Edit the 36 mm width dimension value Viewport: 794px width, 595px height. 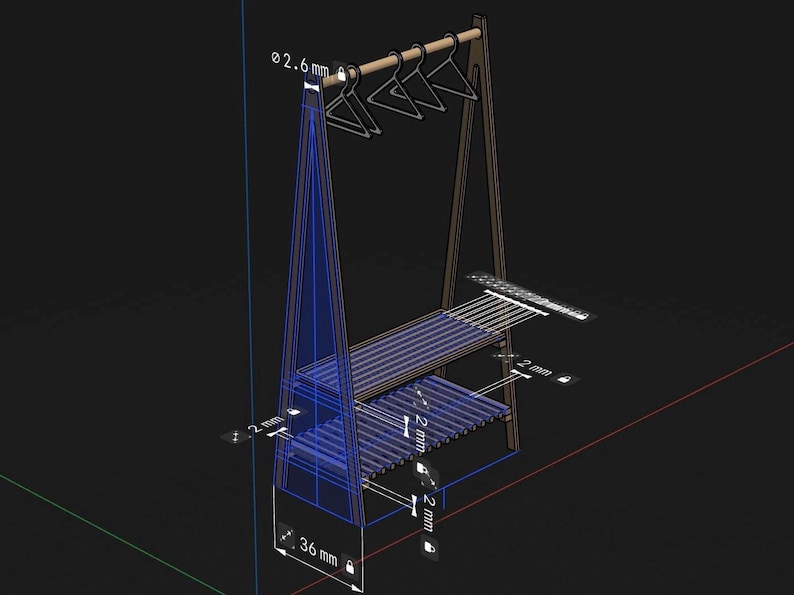(319, 552)
